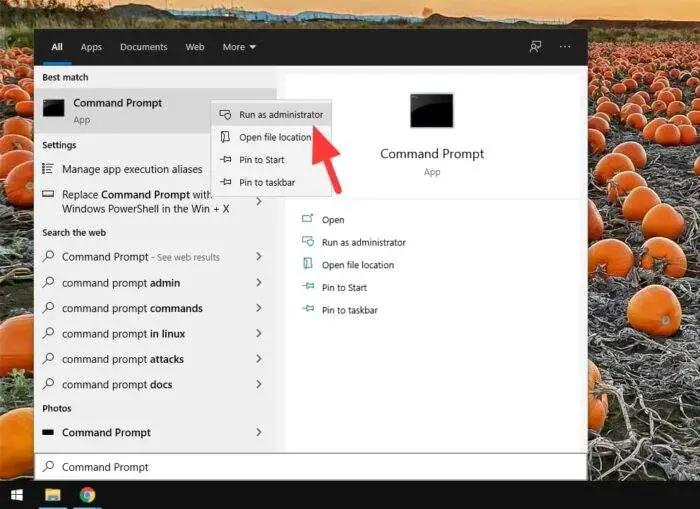Expand arrow for 'command prompt commands'
Viewport: 700px width, 509px height.
(x=259, y=308)
